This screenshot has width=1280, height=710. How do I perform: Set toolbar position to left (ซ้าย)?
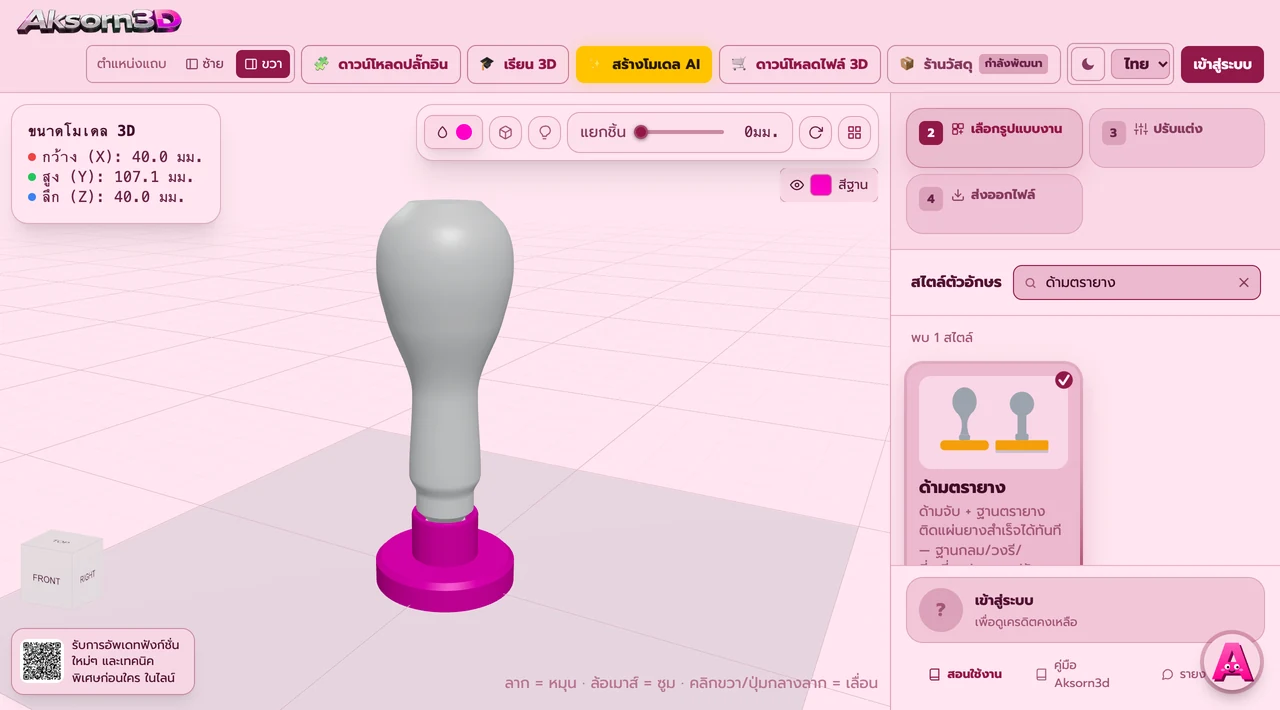[x=204, y=64]
